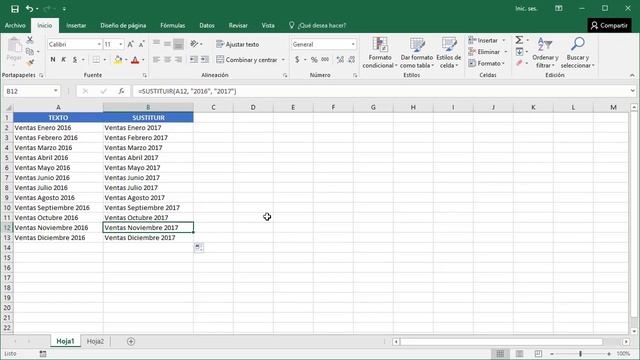Apply thousands separator style
The image size is (640, 360).
click(325, 60)
